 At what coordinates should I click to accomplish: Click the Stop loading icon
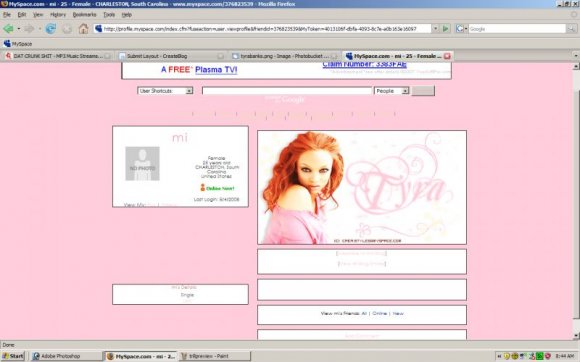[67, 29]
